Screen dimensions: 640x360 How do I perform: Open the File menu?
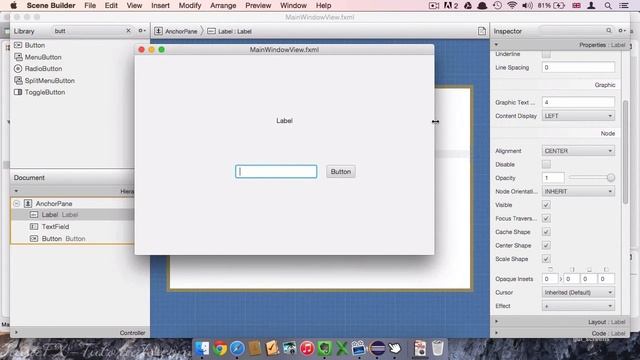pyautogui.click(x=90, y=6)
